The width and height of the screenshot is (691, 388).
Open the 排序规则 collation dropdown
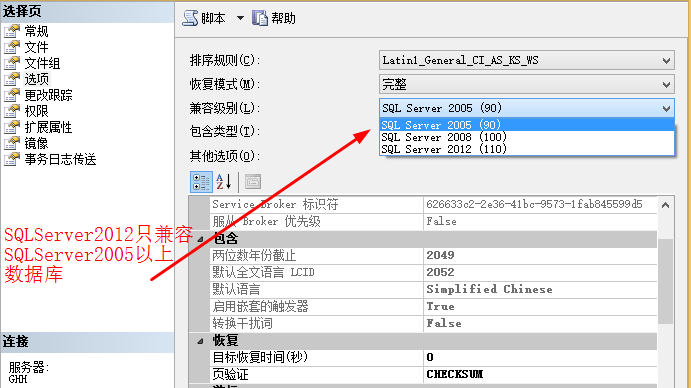click(527, 60)
